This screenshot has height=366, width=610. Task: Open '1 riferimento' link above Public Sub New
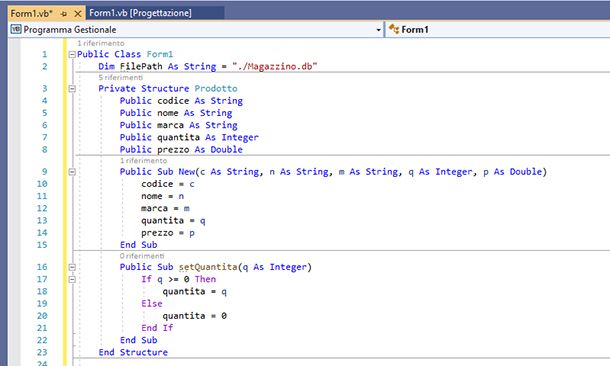(x=144, y=161)
